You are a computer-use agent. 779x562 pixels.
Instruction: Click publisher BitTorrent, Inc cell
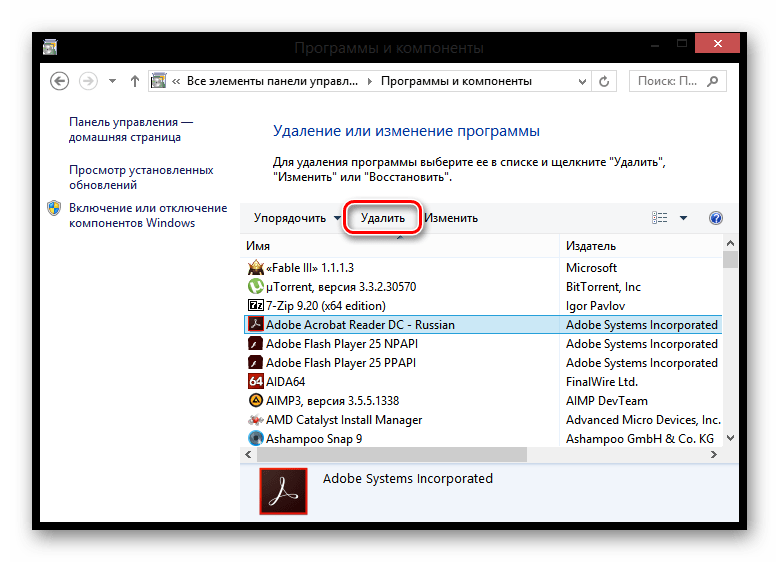(x=603, y=287)
